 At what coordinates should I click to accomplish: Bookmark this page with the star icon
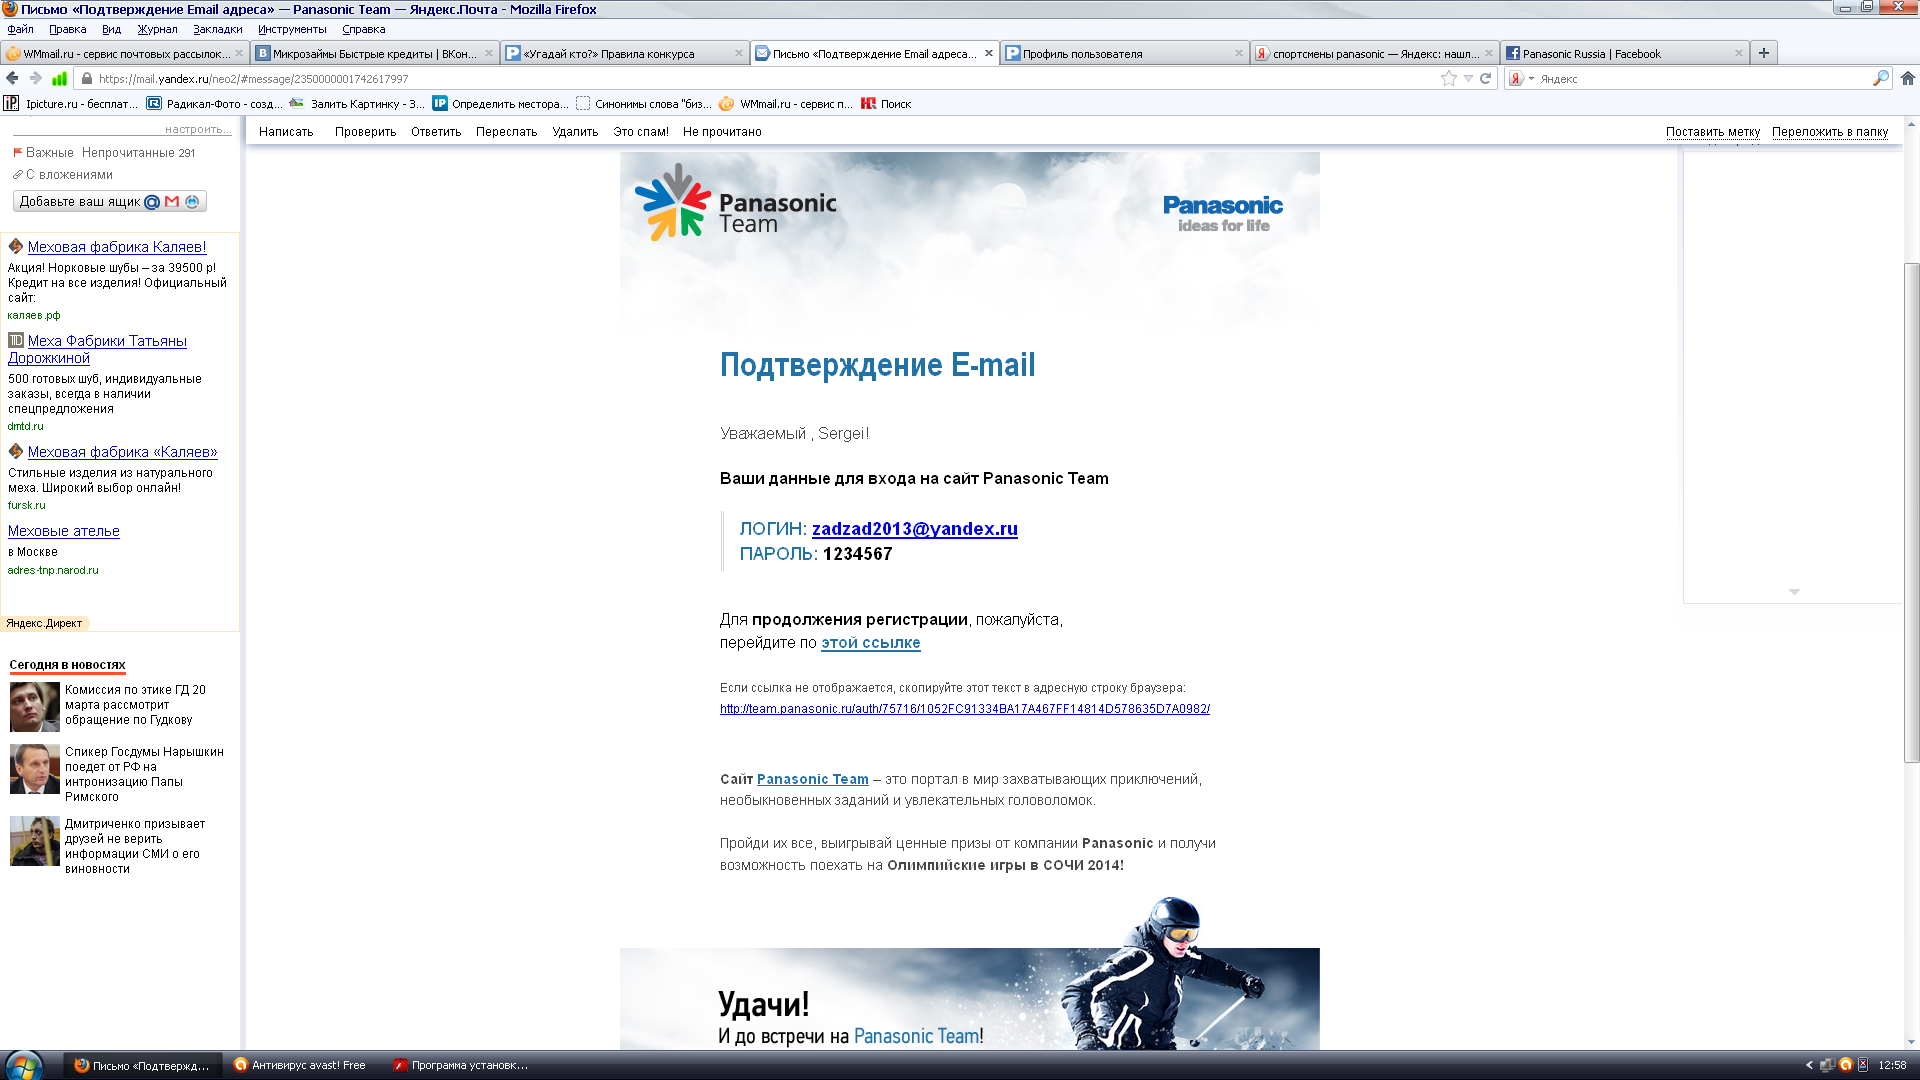click(x=1448, y=78)
